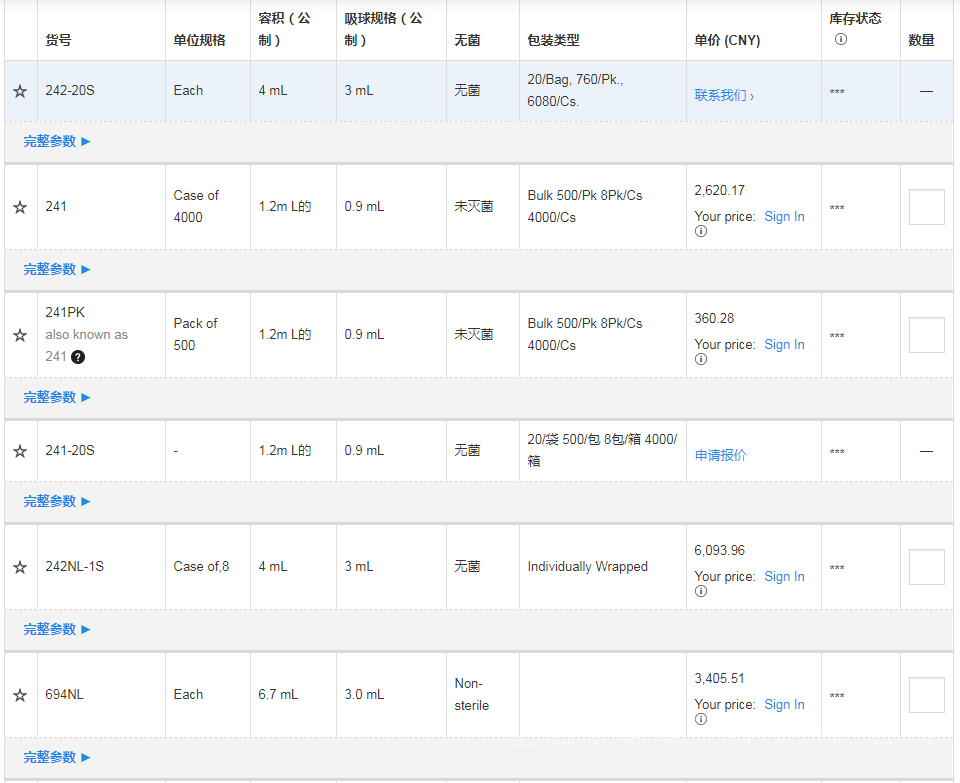Click Sign In for item 241 price
This screenshot has height=783, width=960.
point(784,217)
